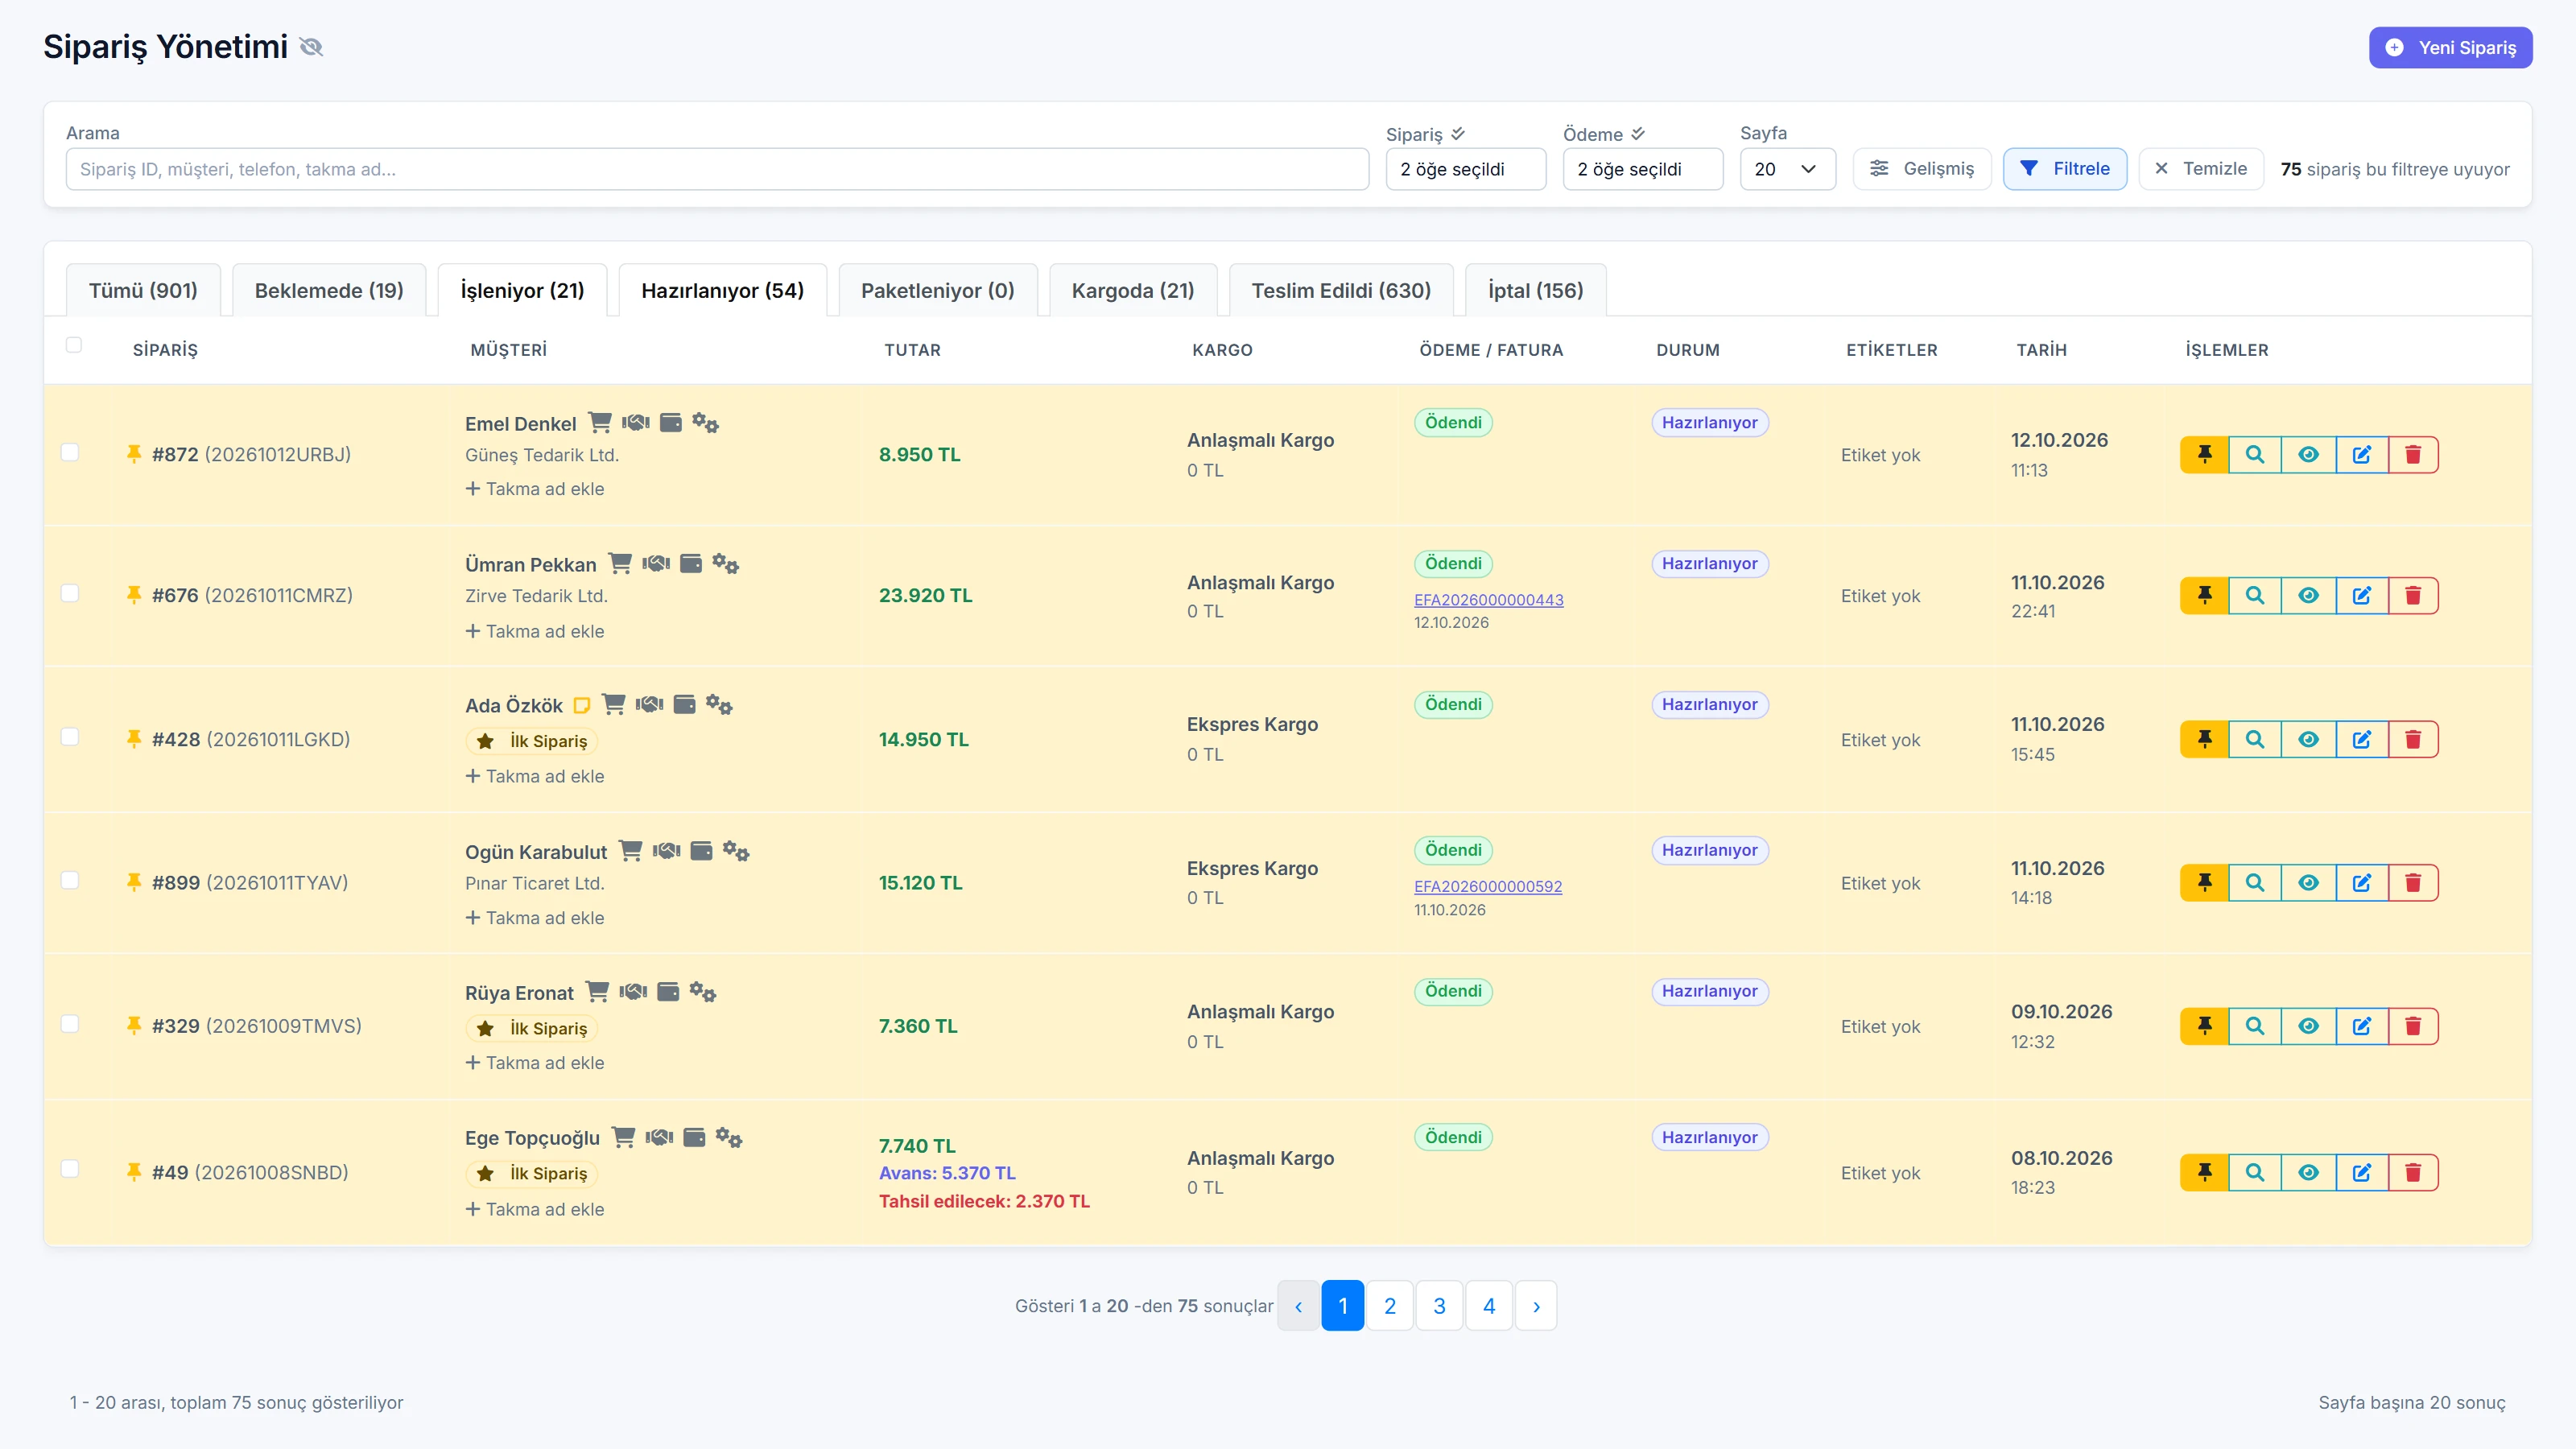Check the checkbox for order #899
Screen dimensions: 2576x1449
coord(70,880)
